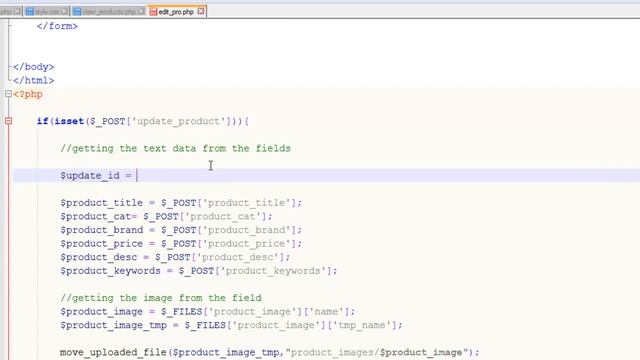Click the $product_brand assignment line
Image resolution: width=640 pixels, height=360 pixels.
click(181, 230)
